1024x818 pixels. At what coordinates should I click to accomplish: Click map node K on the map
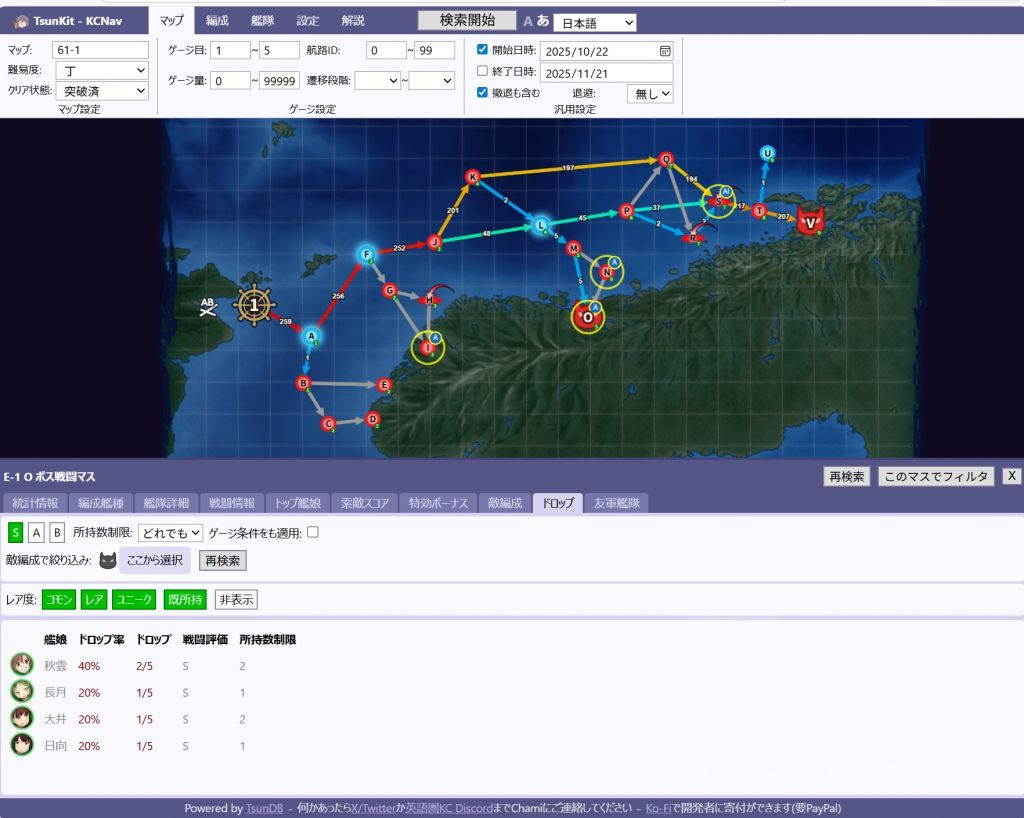pyautogui.click(x=473, y=177)
